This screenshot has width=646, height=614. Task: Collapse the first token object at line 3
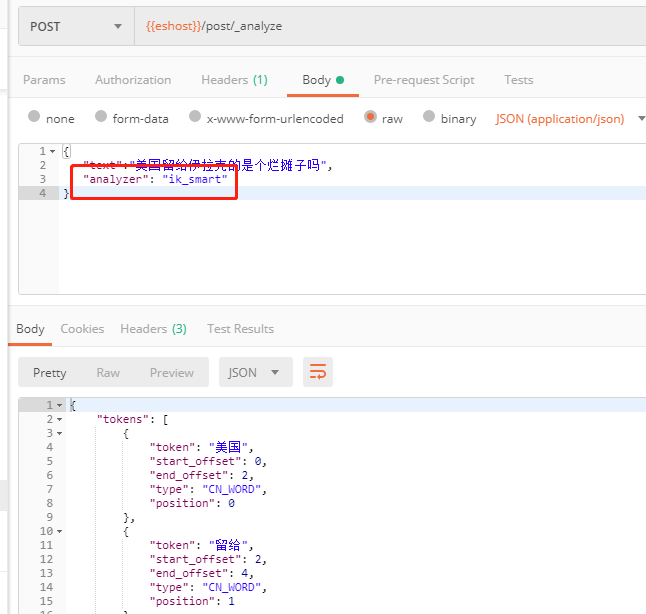click(x=60, y=434)
